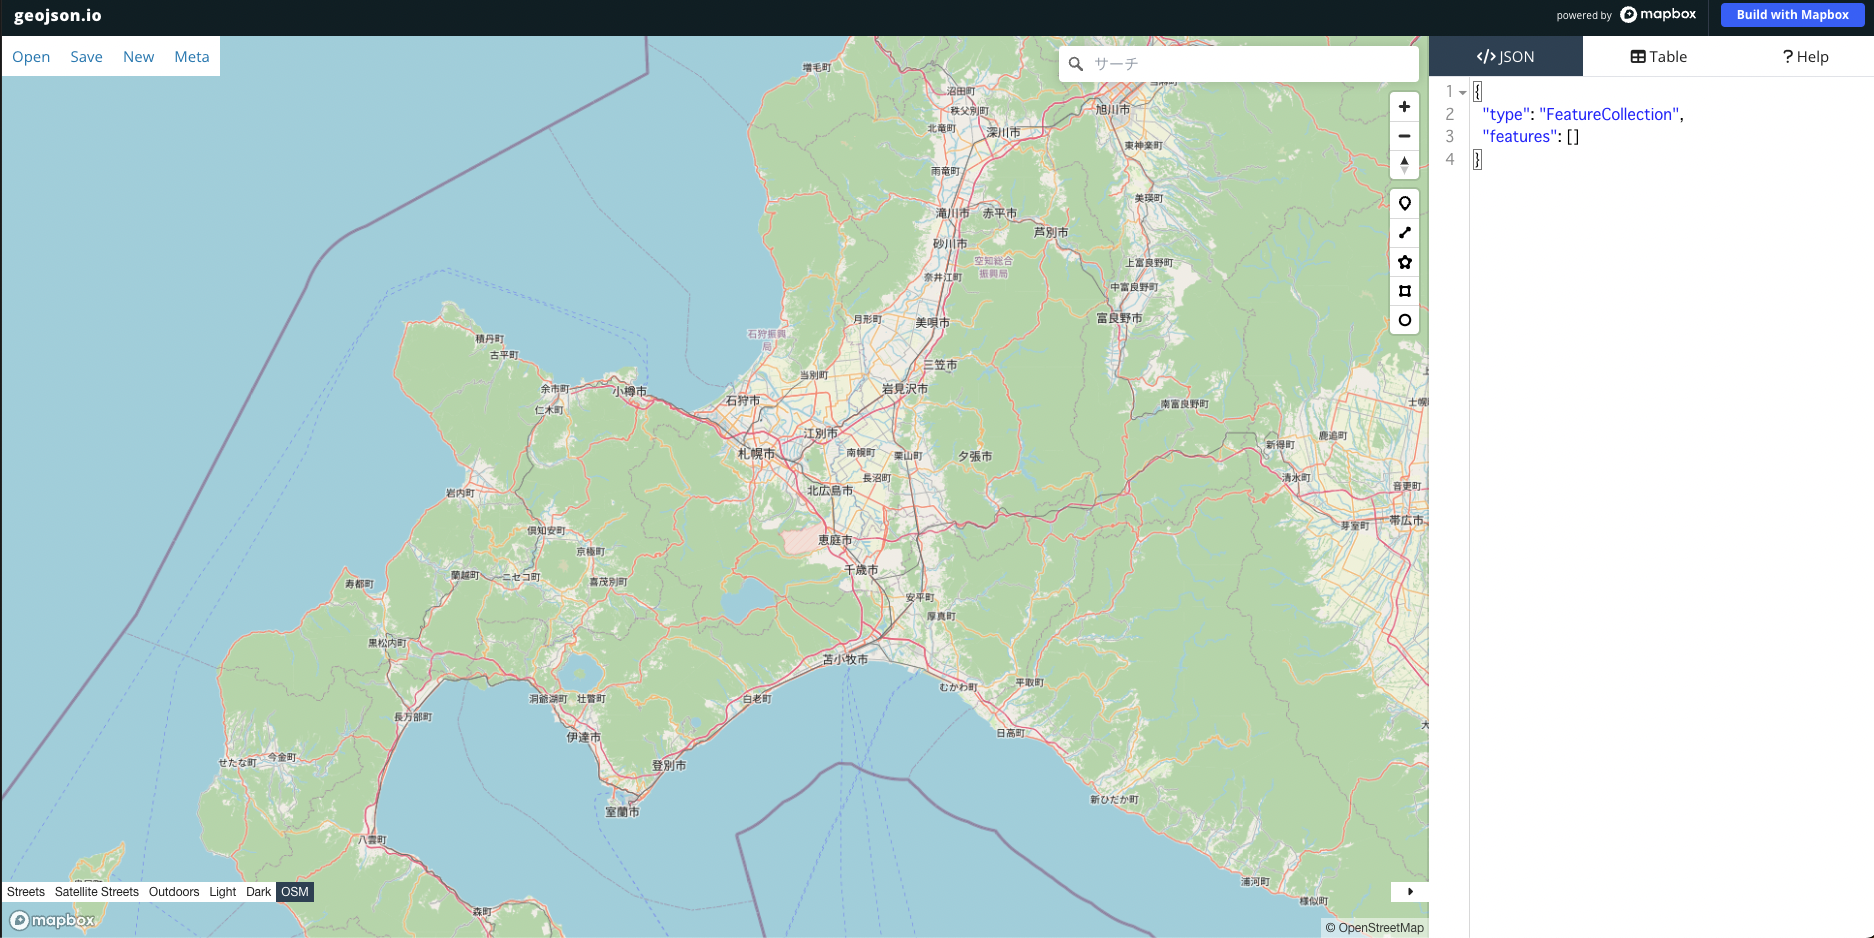Switch to the Light basemap

[221, 891]
